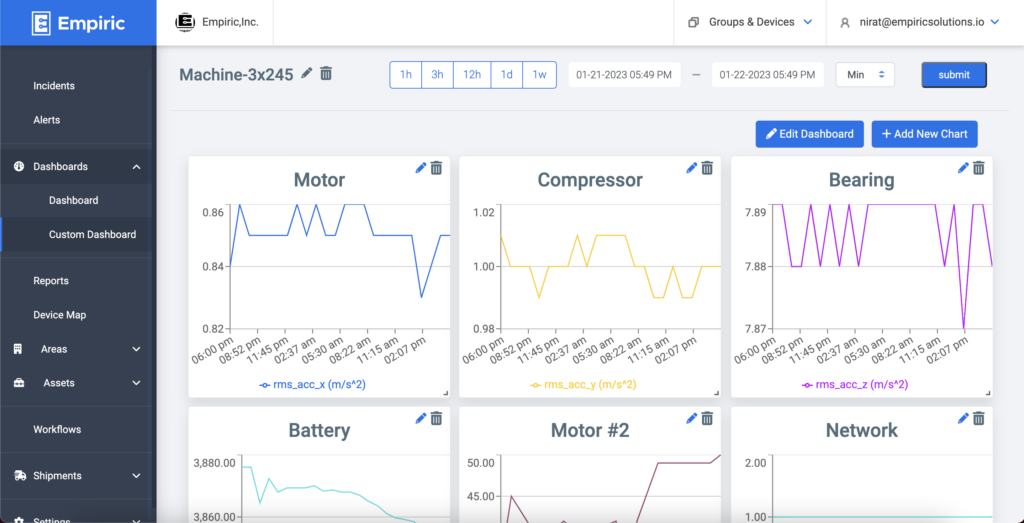
Task: Edit the Network chart pencil icon
Action: coord(963,418)
